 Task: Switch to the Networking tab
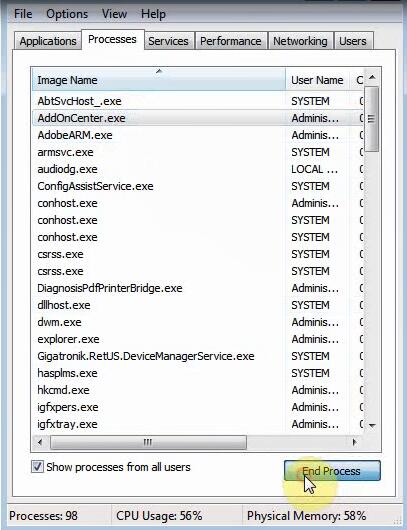coord(300,41)
